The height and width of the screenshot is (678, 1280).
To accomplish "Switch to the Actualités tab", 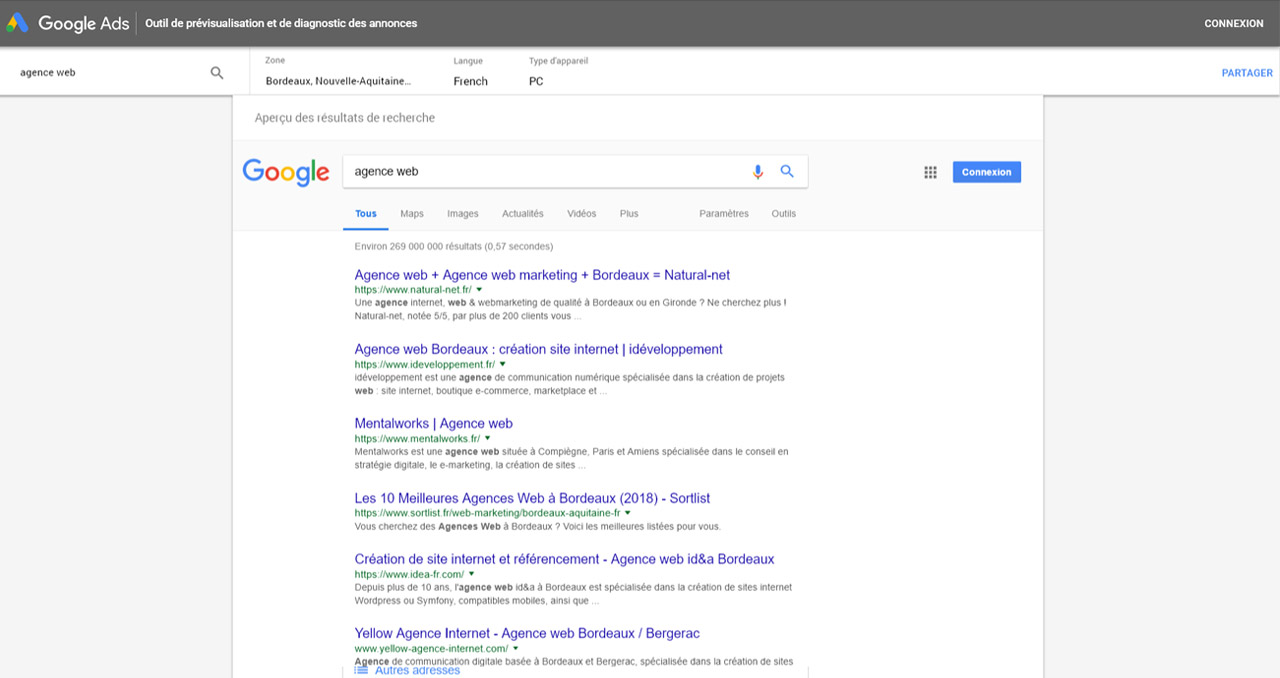I will pos(523,213).
